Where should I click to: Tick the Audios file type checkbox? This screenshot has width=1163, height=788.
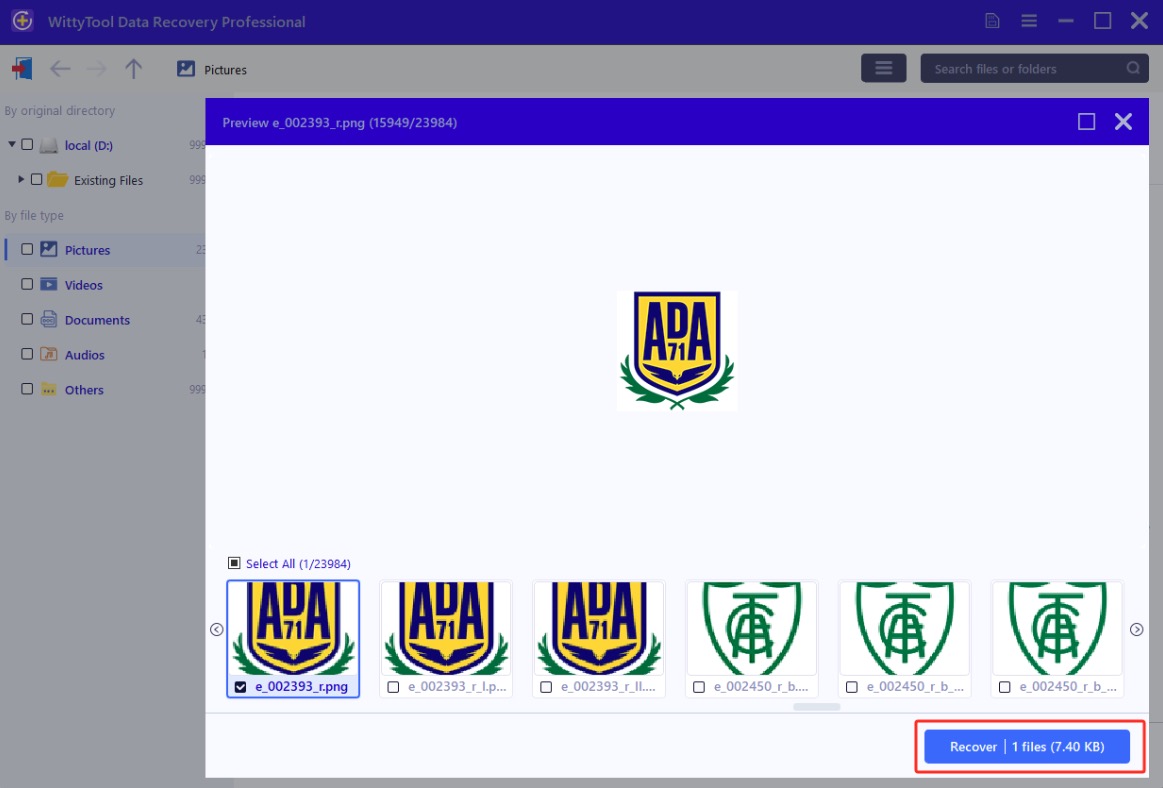click(27, 354)
